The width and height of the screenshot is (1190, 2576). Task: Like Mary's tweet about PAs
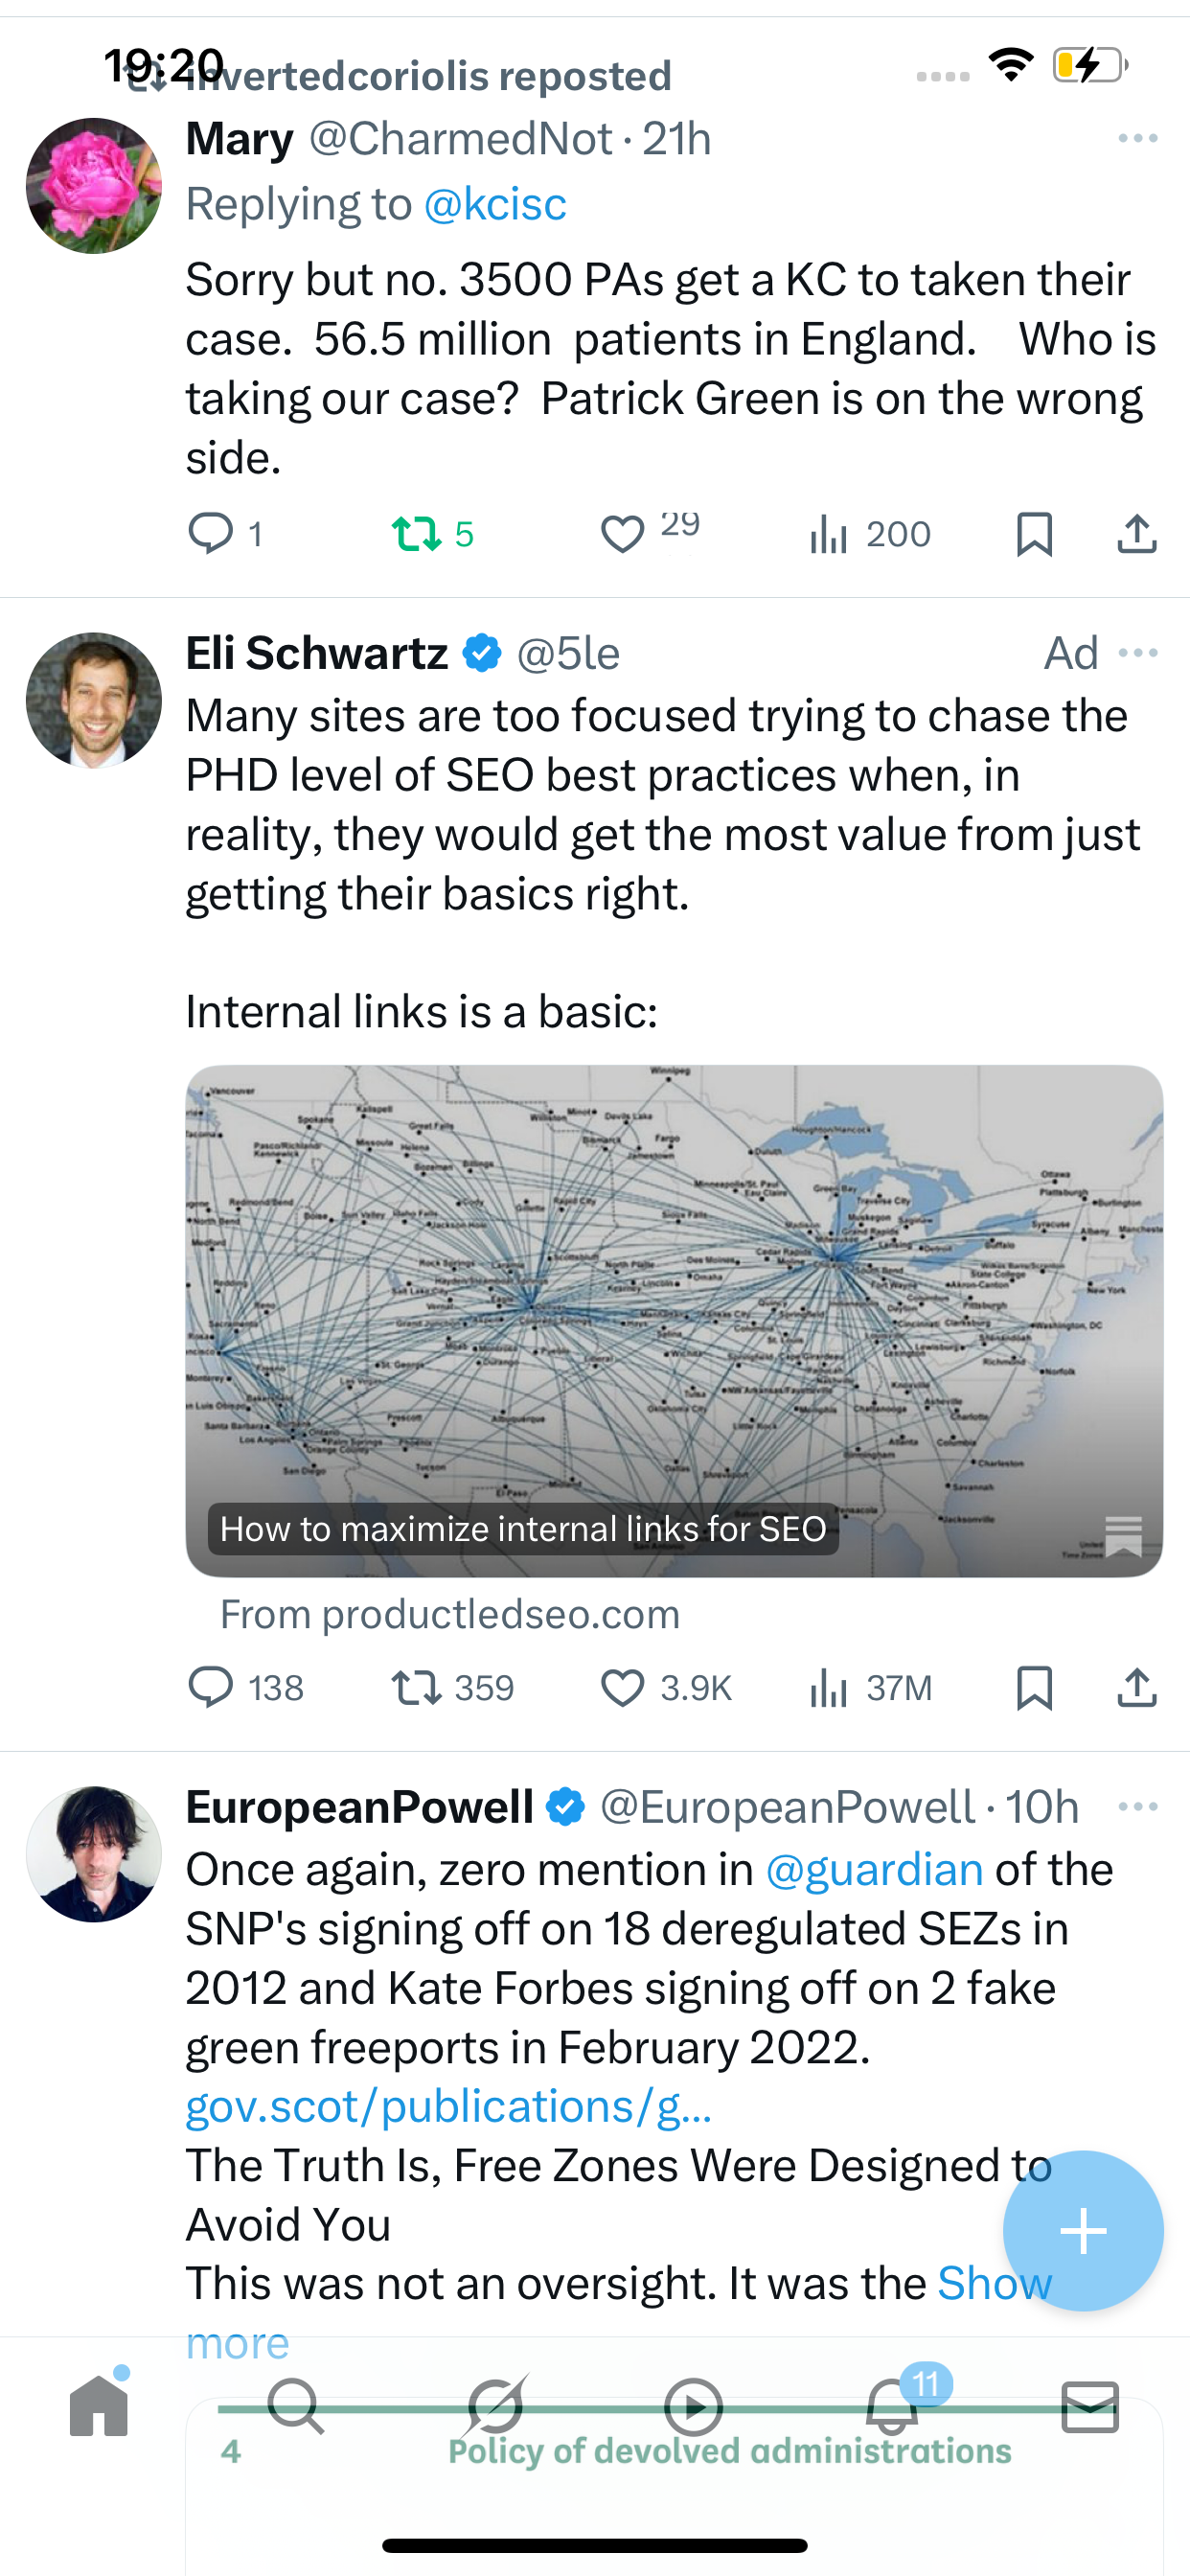[622, 534]
